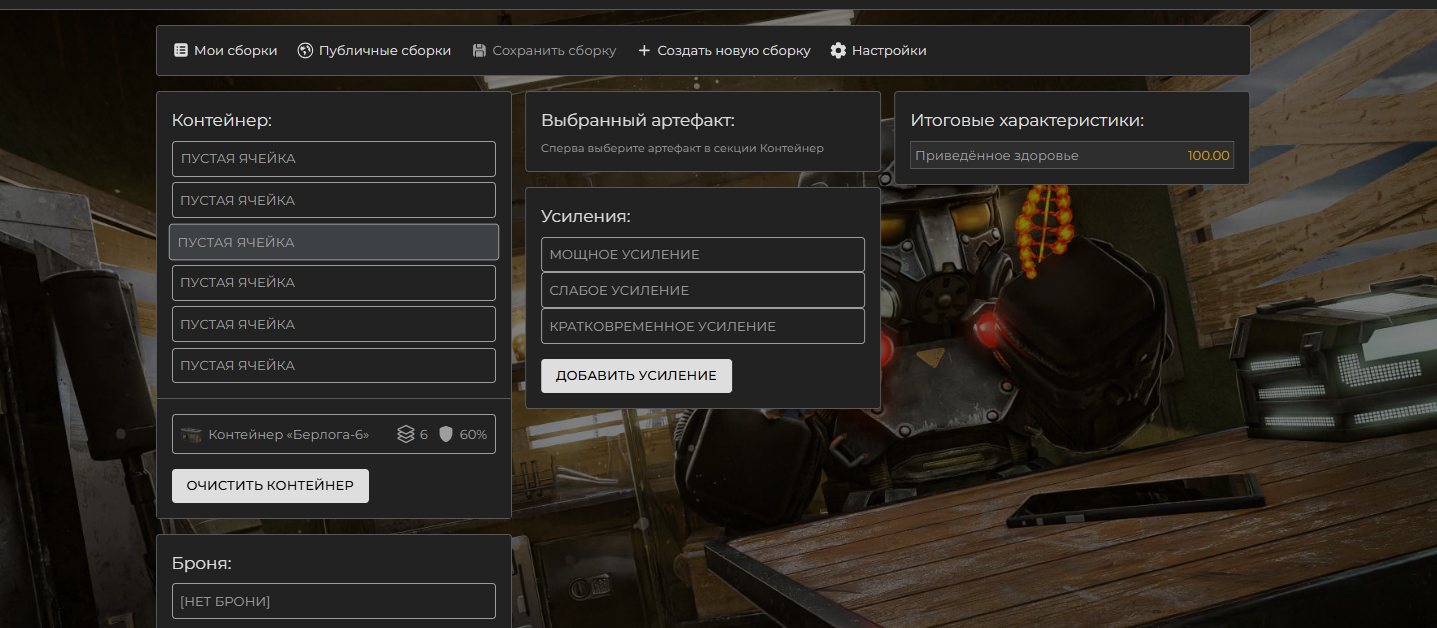Image resolution: width=1437 pixels, height=628 pixels.
Task: Select the first ПУСТАЯ ЯЧЕЙКА slot in Контейнер
Action: 334,159
